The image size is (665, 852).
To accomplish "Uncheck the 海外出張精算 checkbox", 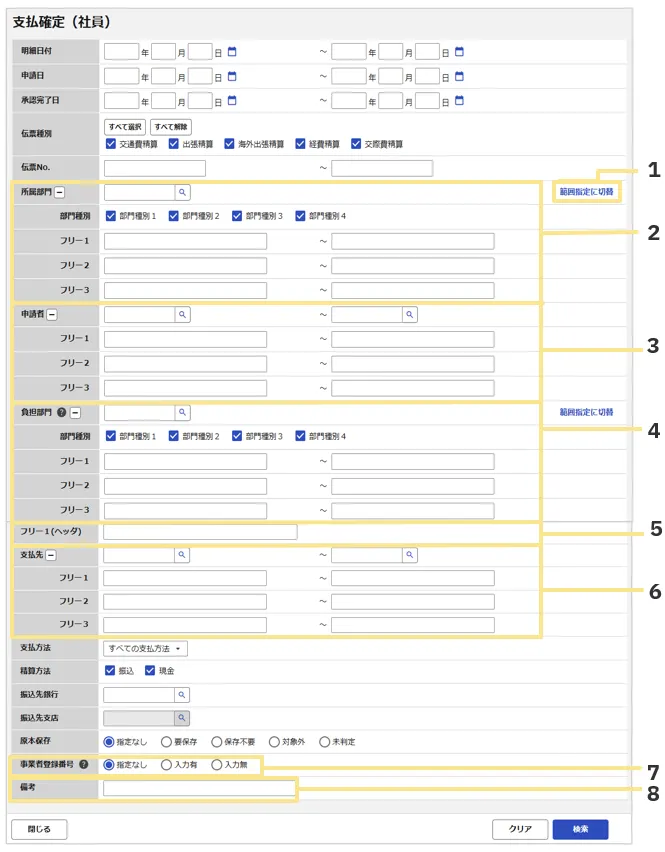I will point(230,144).
